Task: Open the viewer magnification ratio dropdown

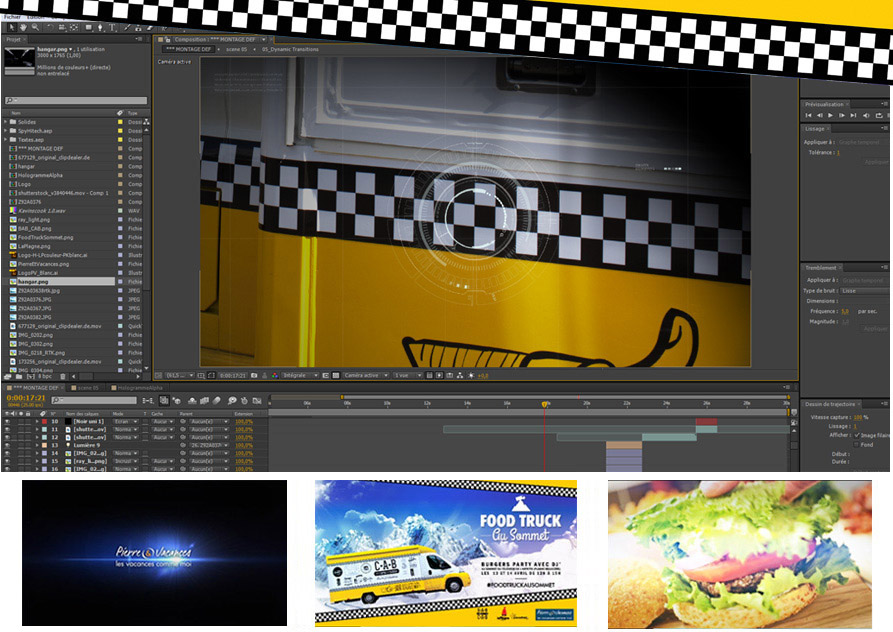Action: pyautogui.click(x=180, y=375)
